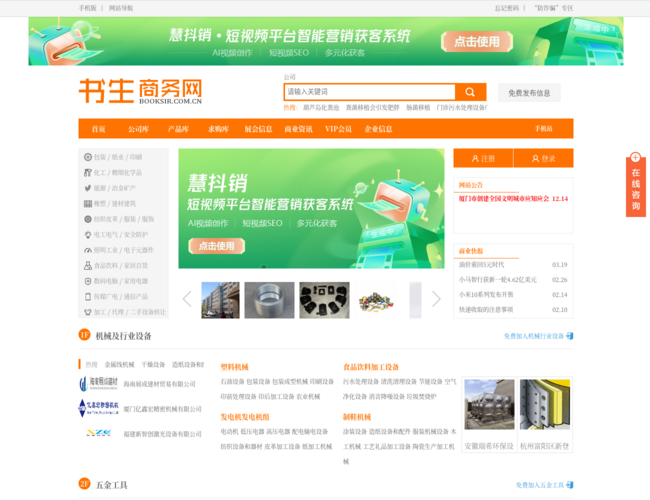Click the orange magnifier search button
Viewport: 650px width, 500px height.
[x=470, y=92]
